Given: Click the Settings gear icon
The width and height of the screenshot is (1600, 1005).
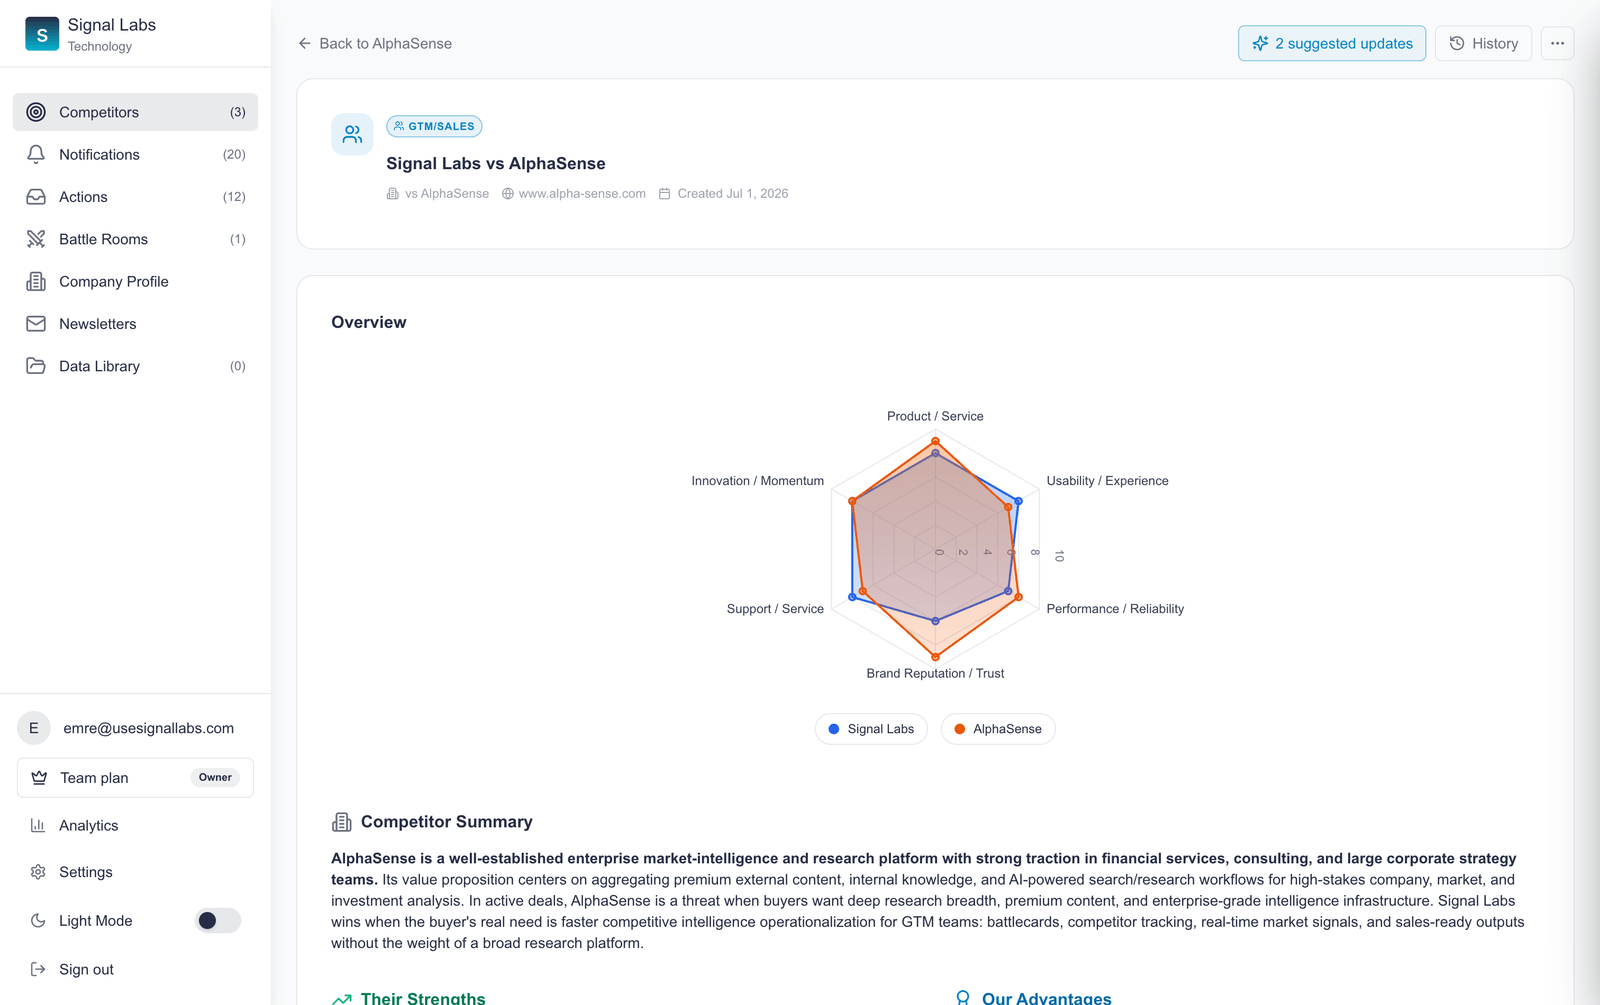Looking at the screenshot, I should (38, 872).
